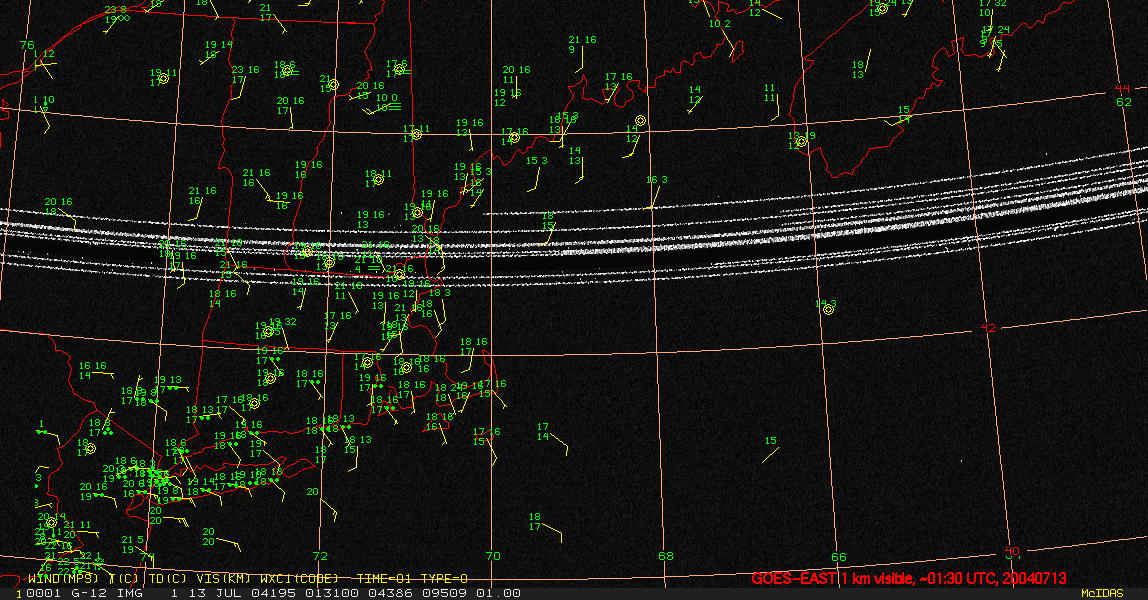Click the TYPE=0 legend entry
The height and width of the screenshot is (600, 1148).
444,579
